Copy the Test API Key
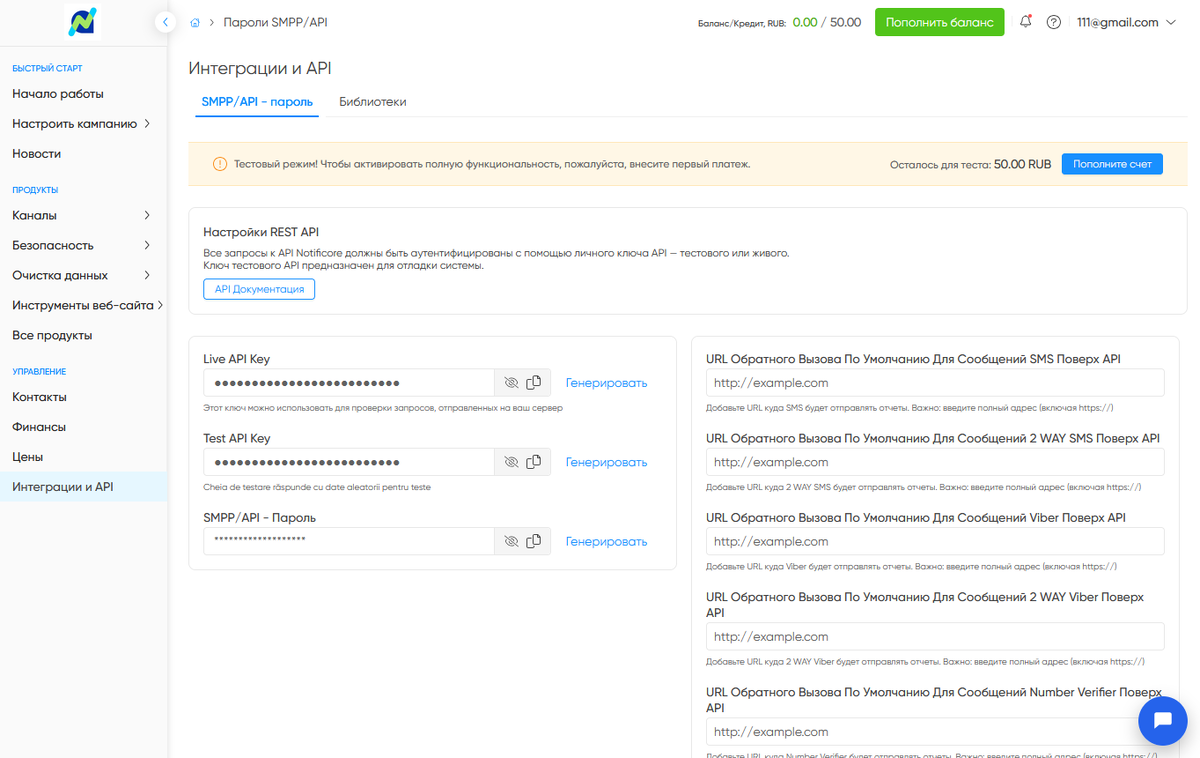Viewport: 1200px width, 758px height. pos(534,462)
